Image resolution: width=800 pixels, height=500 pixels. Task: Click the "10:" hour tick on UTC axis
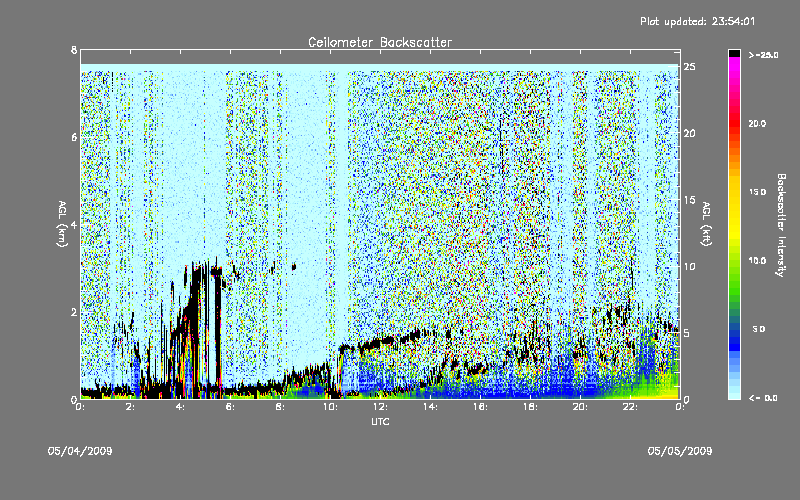(330, 407)
